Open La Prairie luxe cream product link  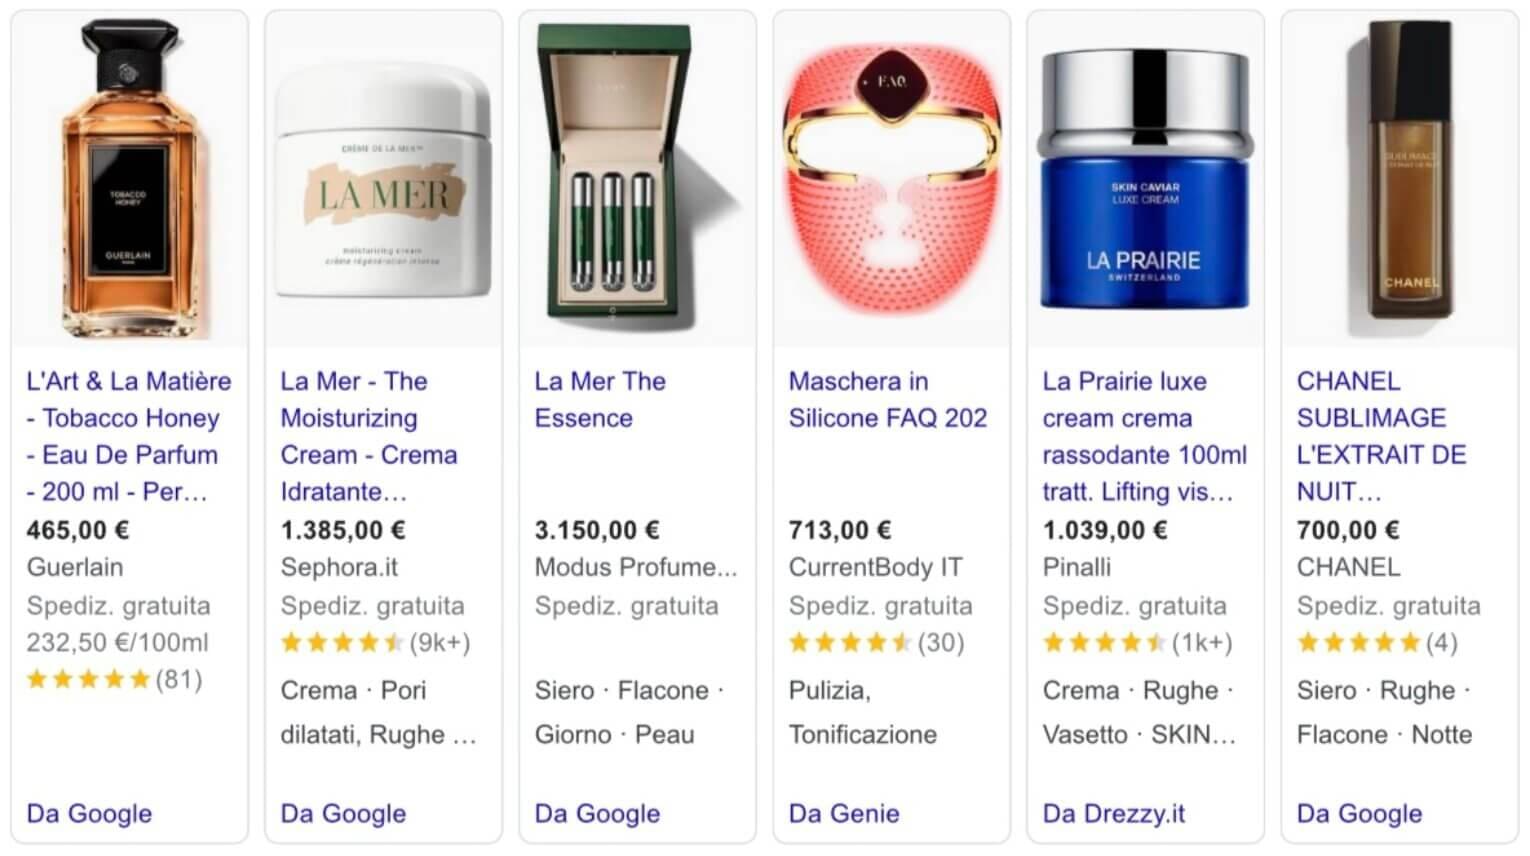[x=1145, y=436]
